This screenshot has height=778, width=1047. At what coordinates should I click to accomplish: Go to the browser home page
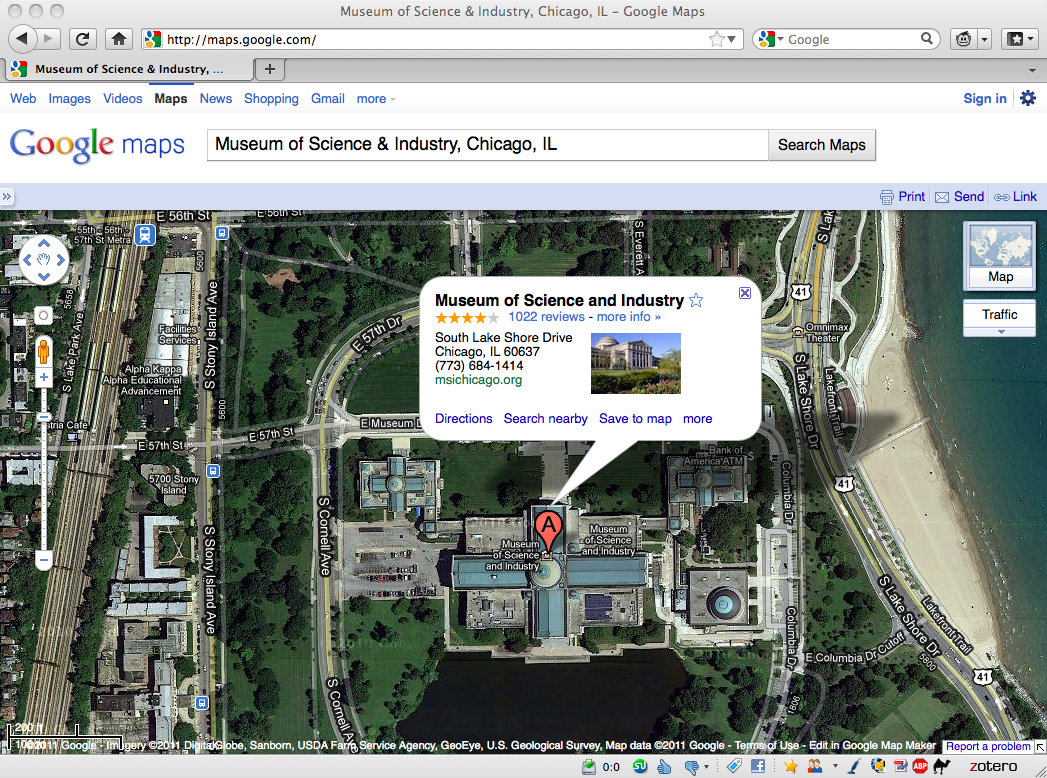click(x=119, y=39)
